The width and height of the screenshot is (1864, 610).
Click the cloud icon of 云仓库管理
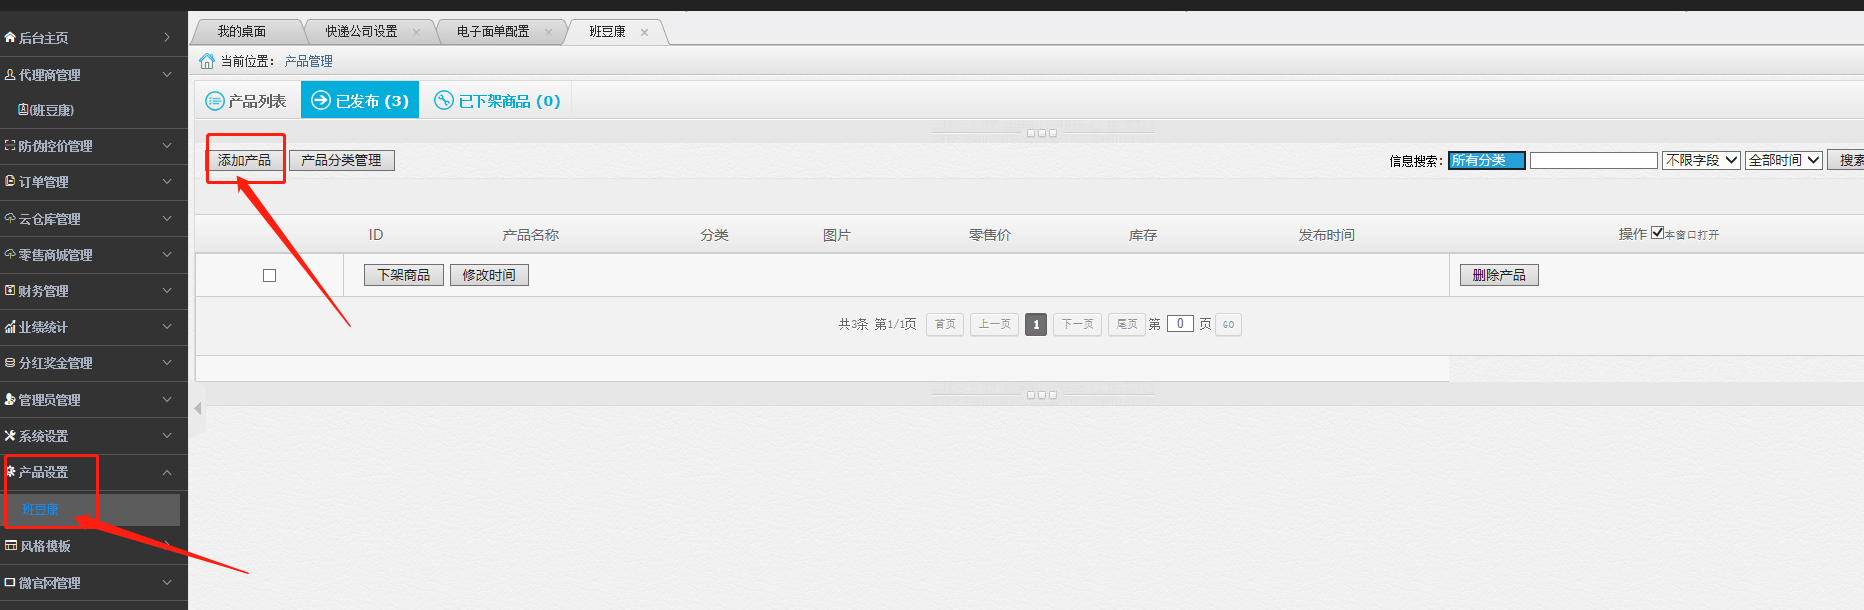[x=10, y=218]
